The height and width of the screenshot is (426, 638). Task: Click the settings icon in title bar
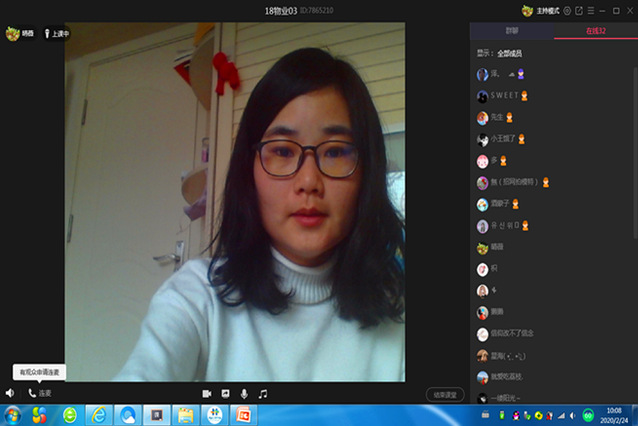pos(567,10)
